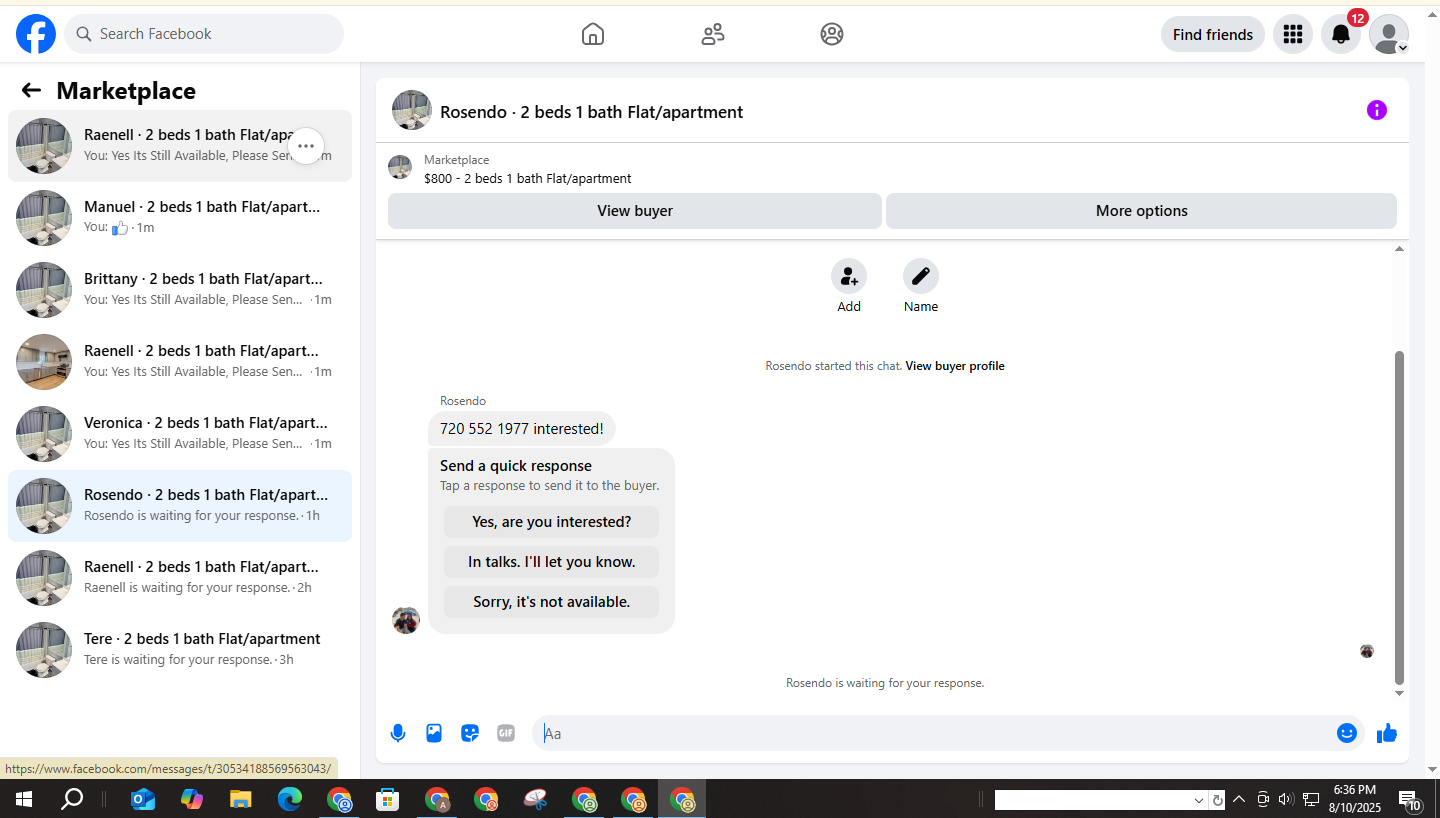
Task: Open the Home feed icon
Action: 593,34
